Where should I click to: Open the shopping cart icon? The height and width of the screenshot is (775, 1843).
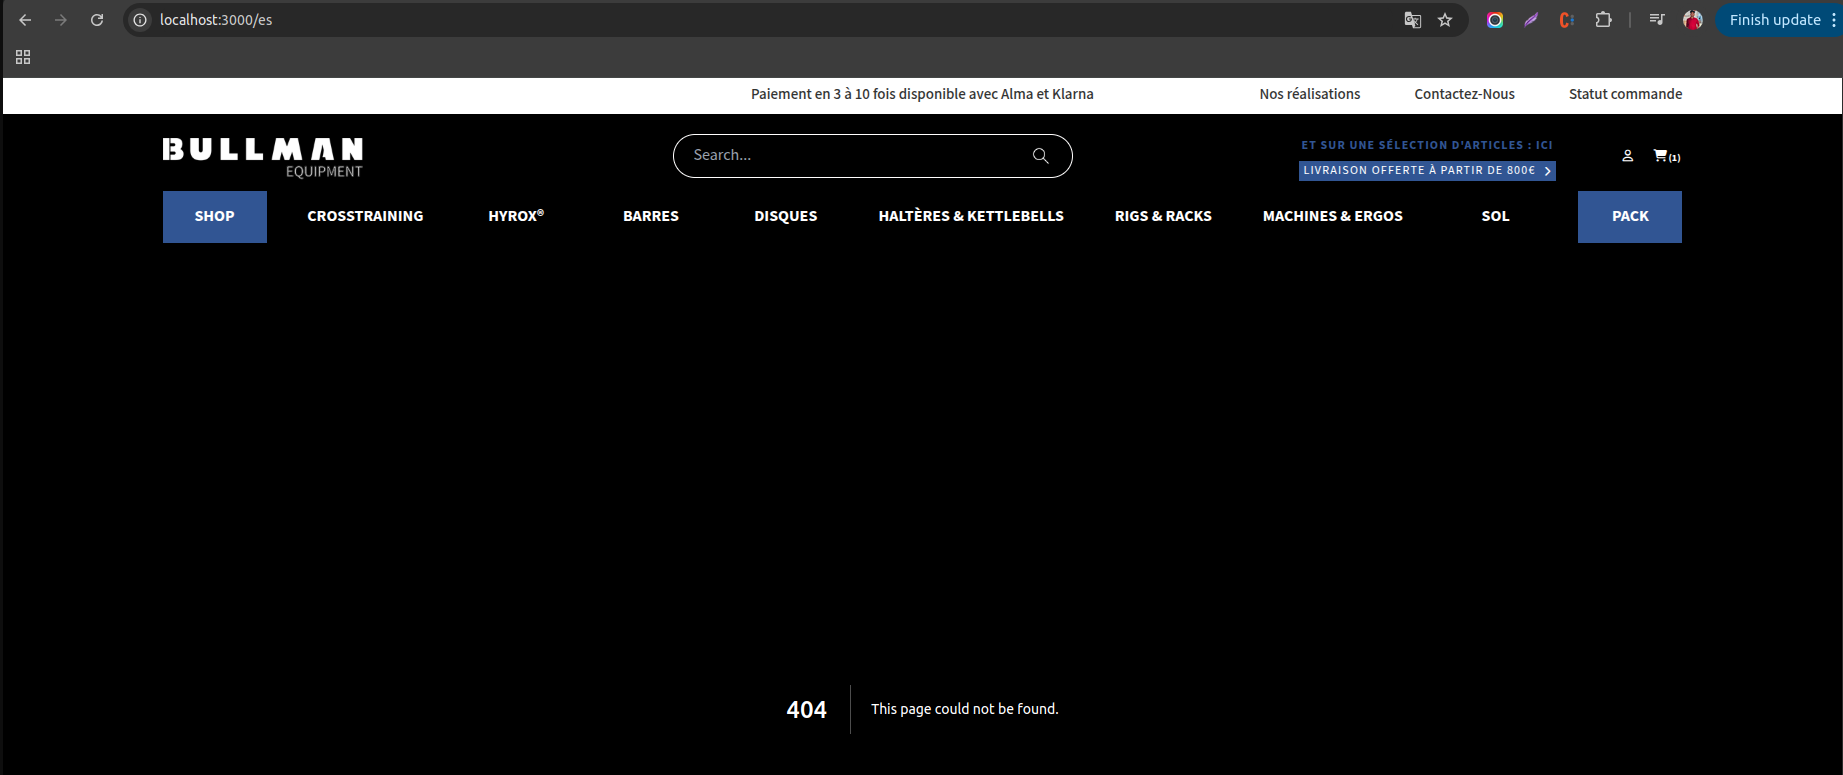(x=1662, y=156)
